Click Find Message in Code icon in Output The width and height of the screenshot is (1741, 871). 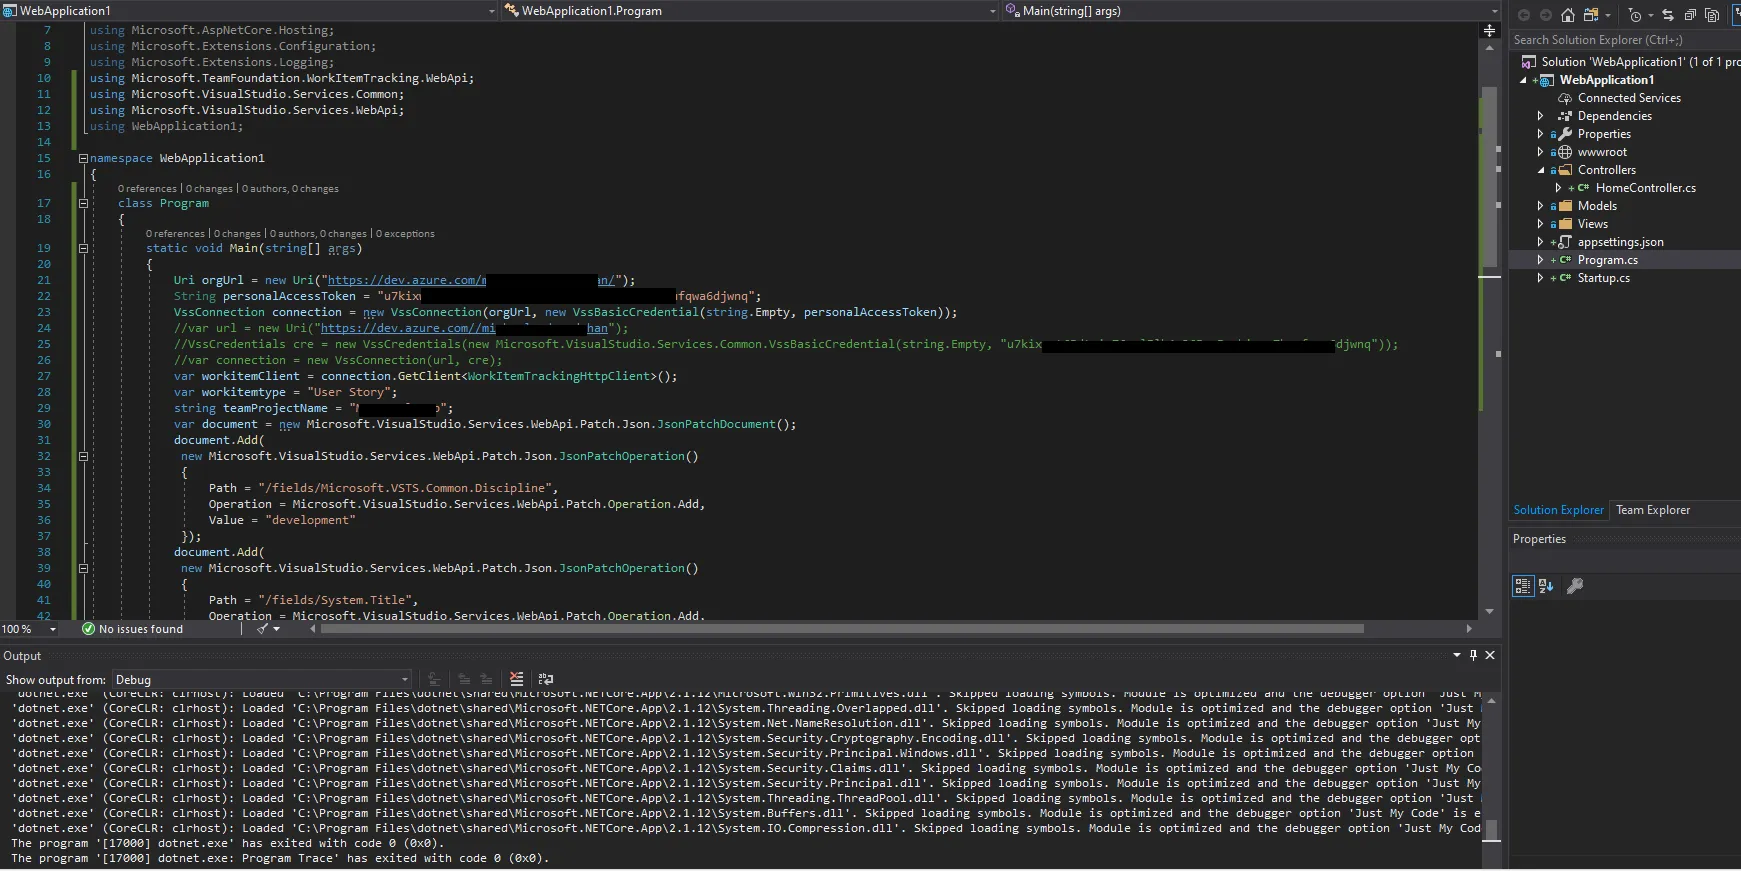(434, 679)
